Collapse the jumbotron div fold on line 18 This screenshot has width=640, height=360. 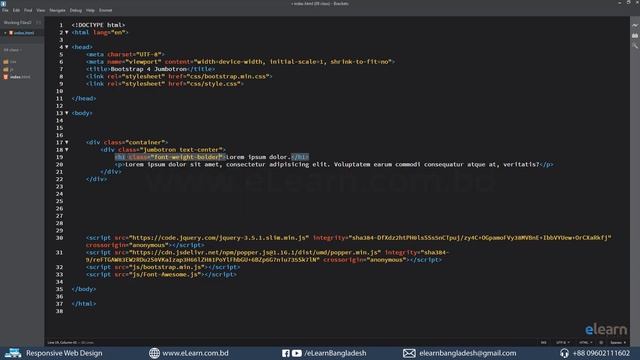tap(67, 150)
